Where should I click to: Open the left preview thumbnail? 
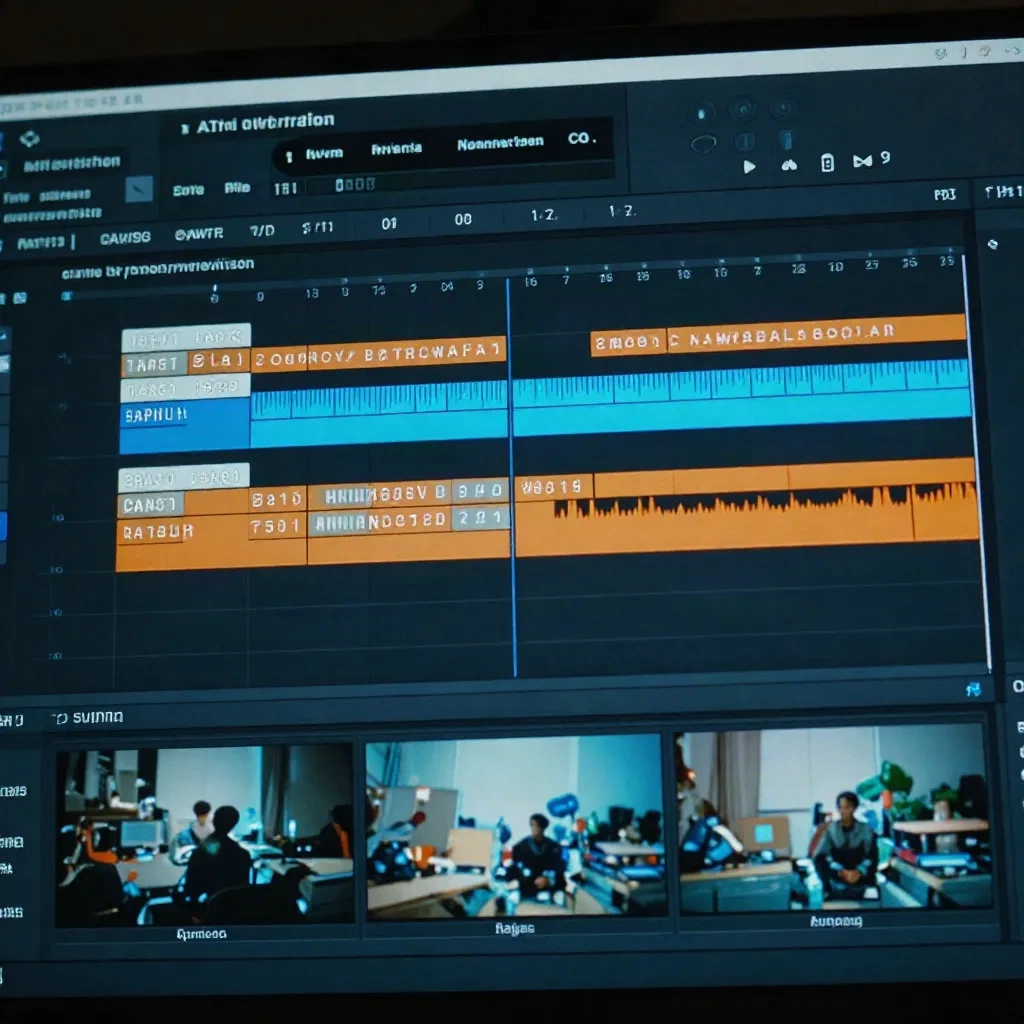[x=204, y=836]
